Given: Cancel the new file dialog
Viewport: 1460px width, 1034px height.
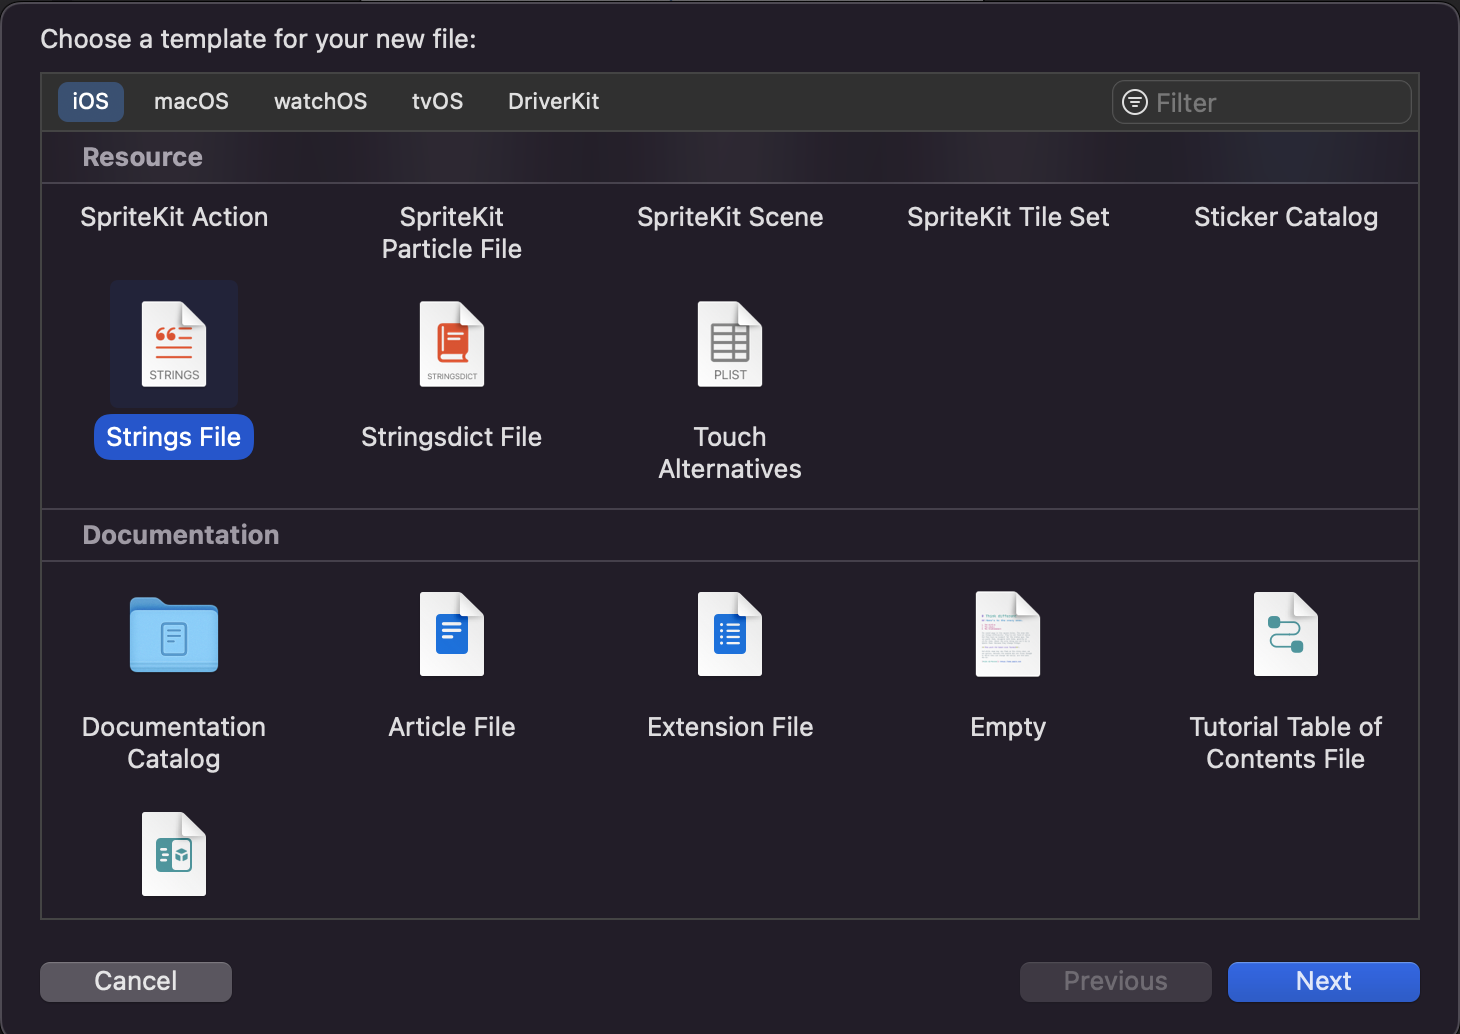Looking at the screenshot, I should pos(136,981).
